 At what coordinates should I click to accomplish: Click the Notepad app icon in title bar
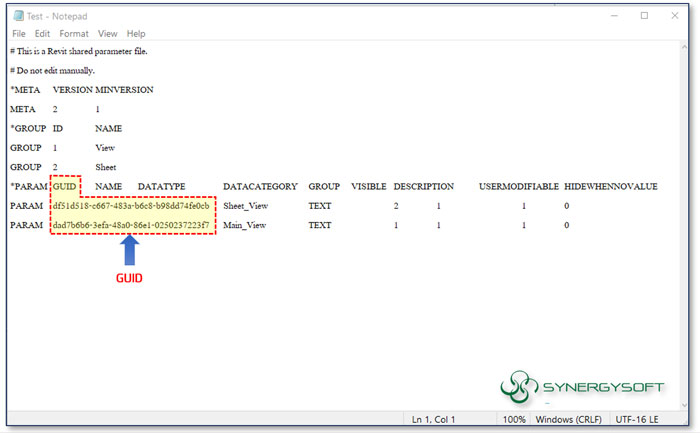click(18, 16)
